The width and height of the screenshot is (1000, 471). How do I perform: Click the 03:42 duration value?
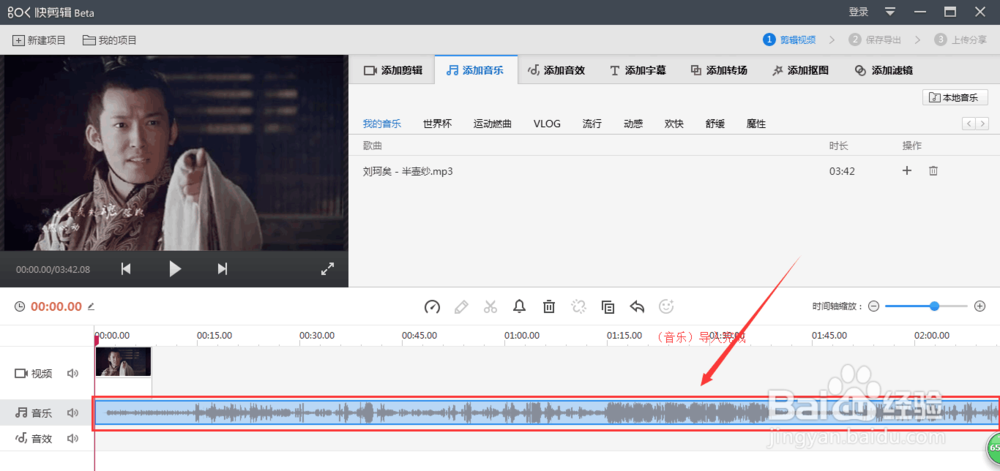point(842,171)
